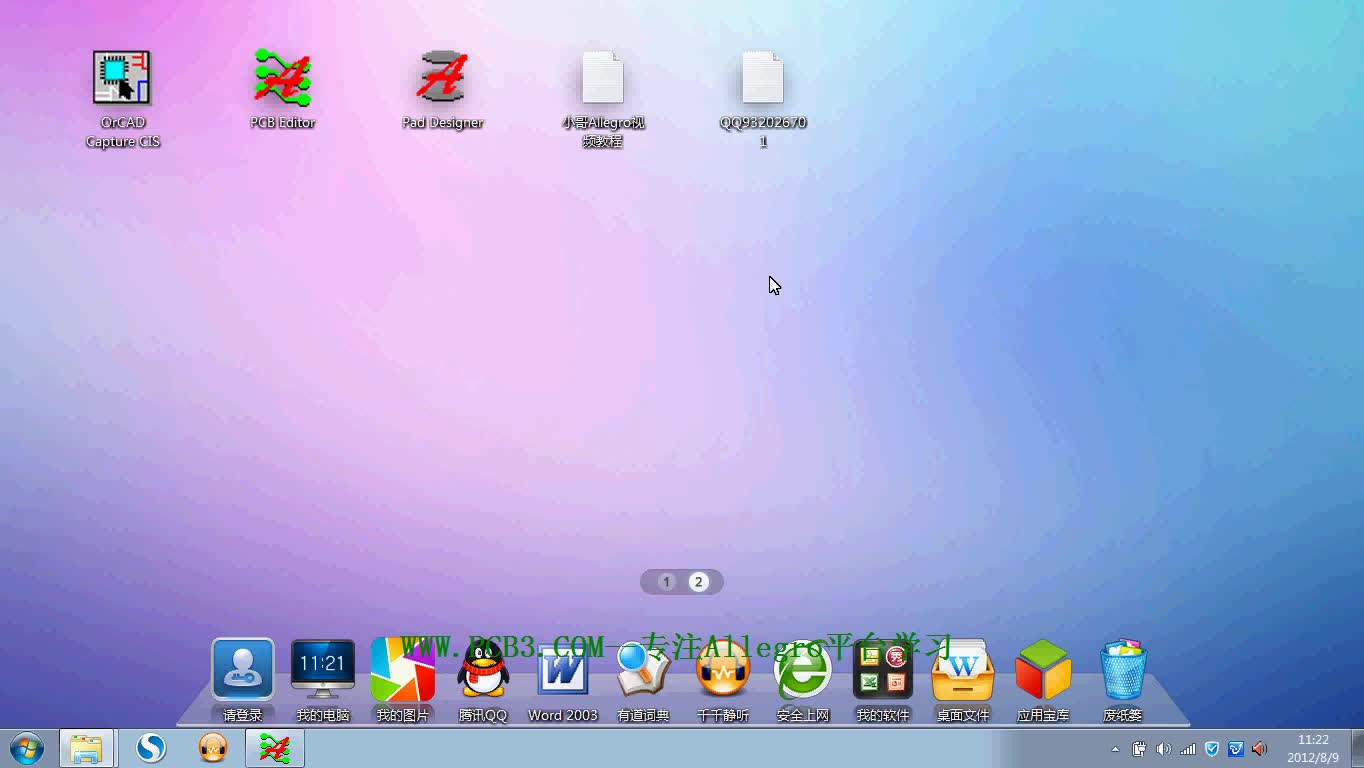This screenshot has height=768, width=1364.
Task: Open the clock showing 11:22
Action: coord(1313,749)
